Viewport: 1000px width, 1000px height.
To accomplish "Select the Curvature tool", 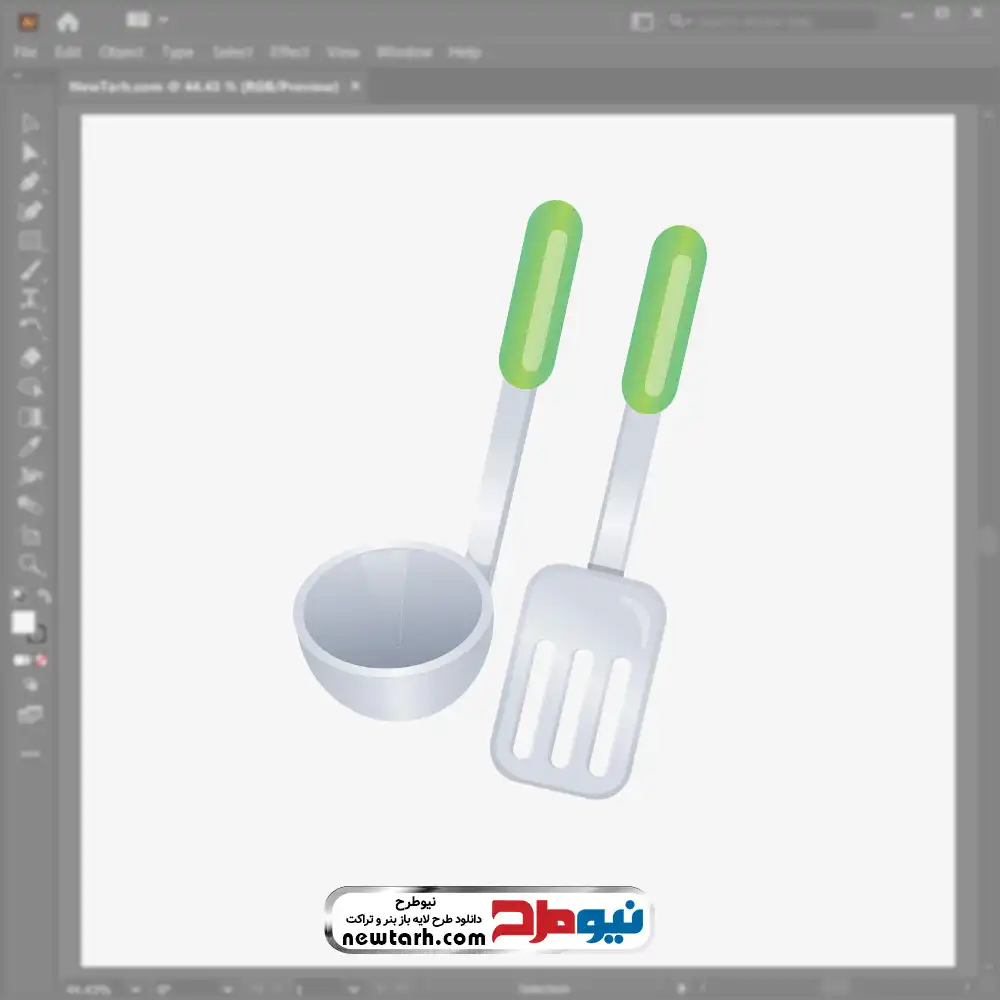I will tap(30, 212).
